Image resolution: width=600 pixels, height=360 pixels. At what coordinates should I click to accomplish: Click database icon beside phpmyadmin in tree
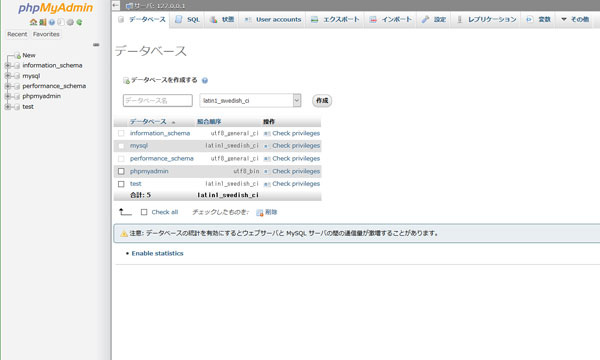(17, 96)
